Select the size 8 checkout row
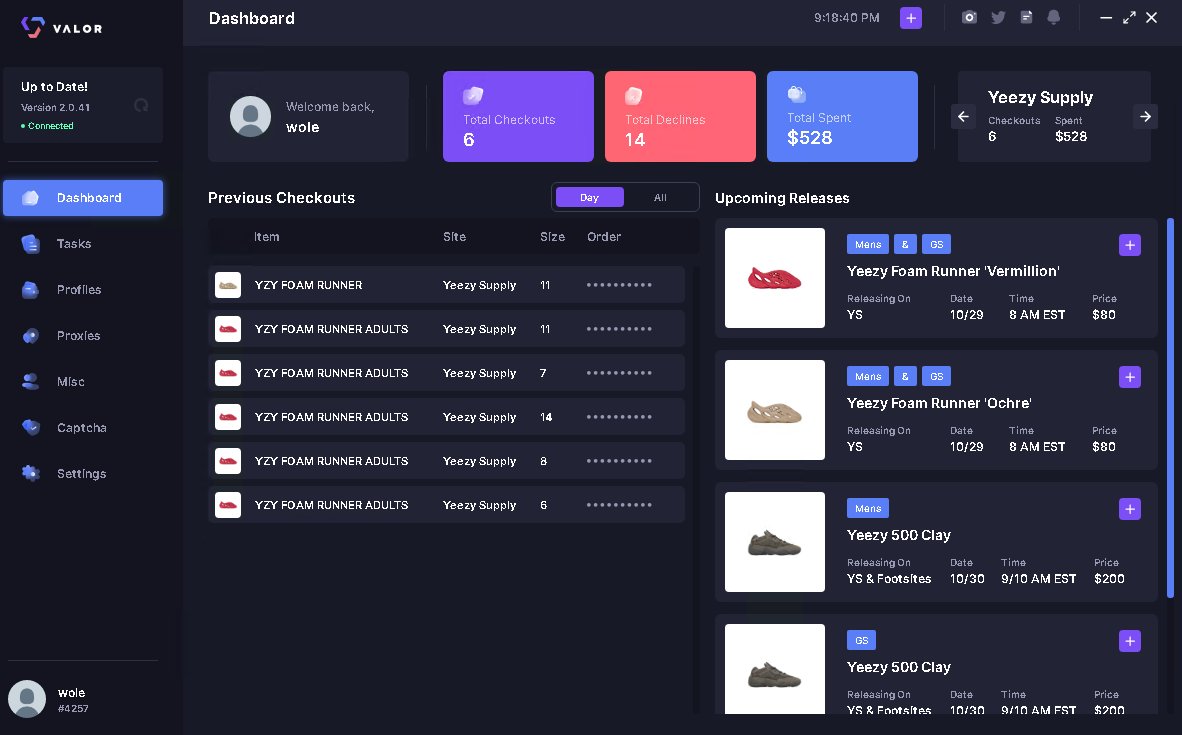This screenshot has height=735, width=1182. pos(446,461)
